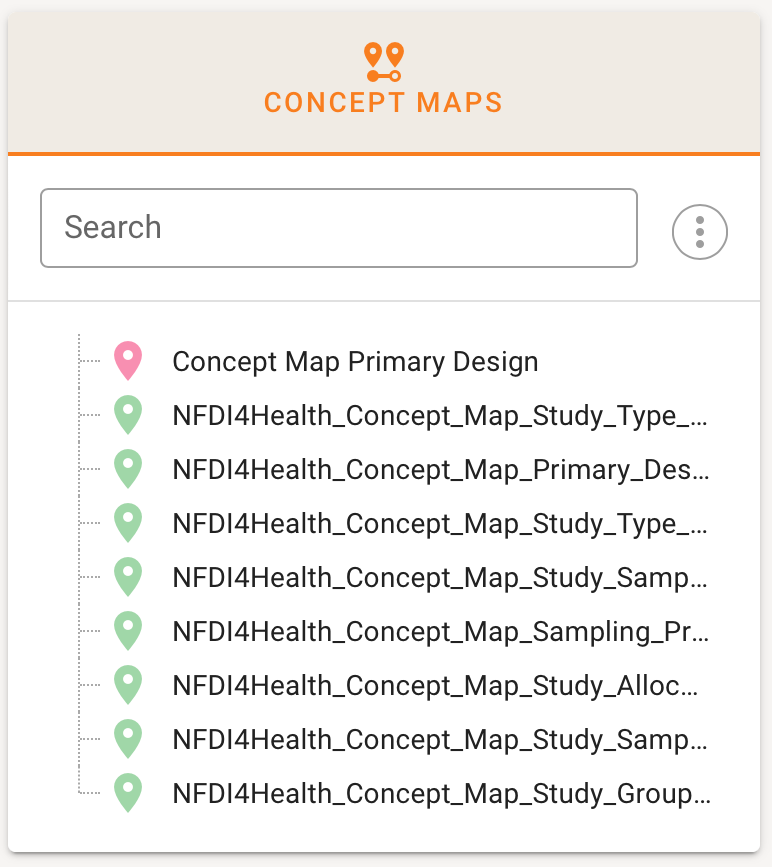Open the Concept Map Primary Design entry
Image resolution: width=772 pixels, height=867 pixels.
point(355,361)
